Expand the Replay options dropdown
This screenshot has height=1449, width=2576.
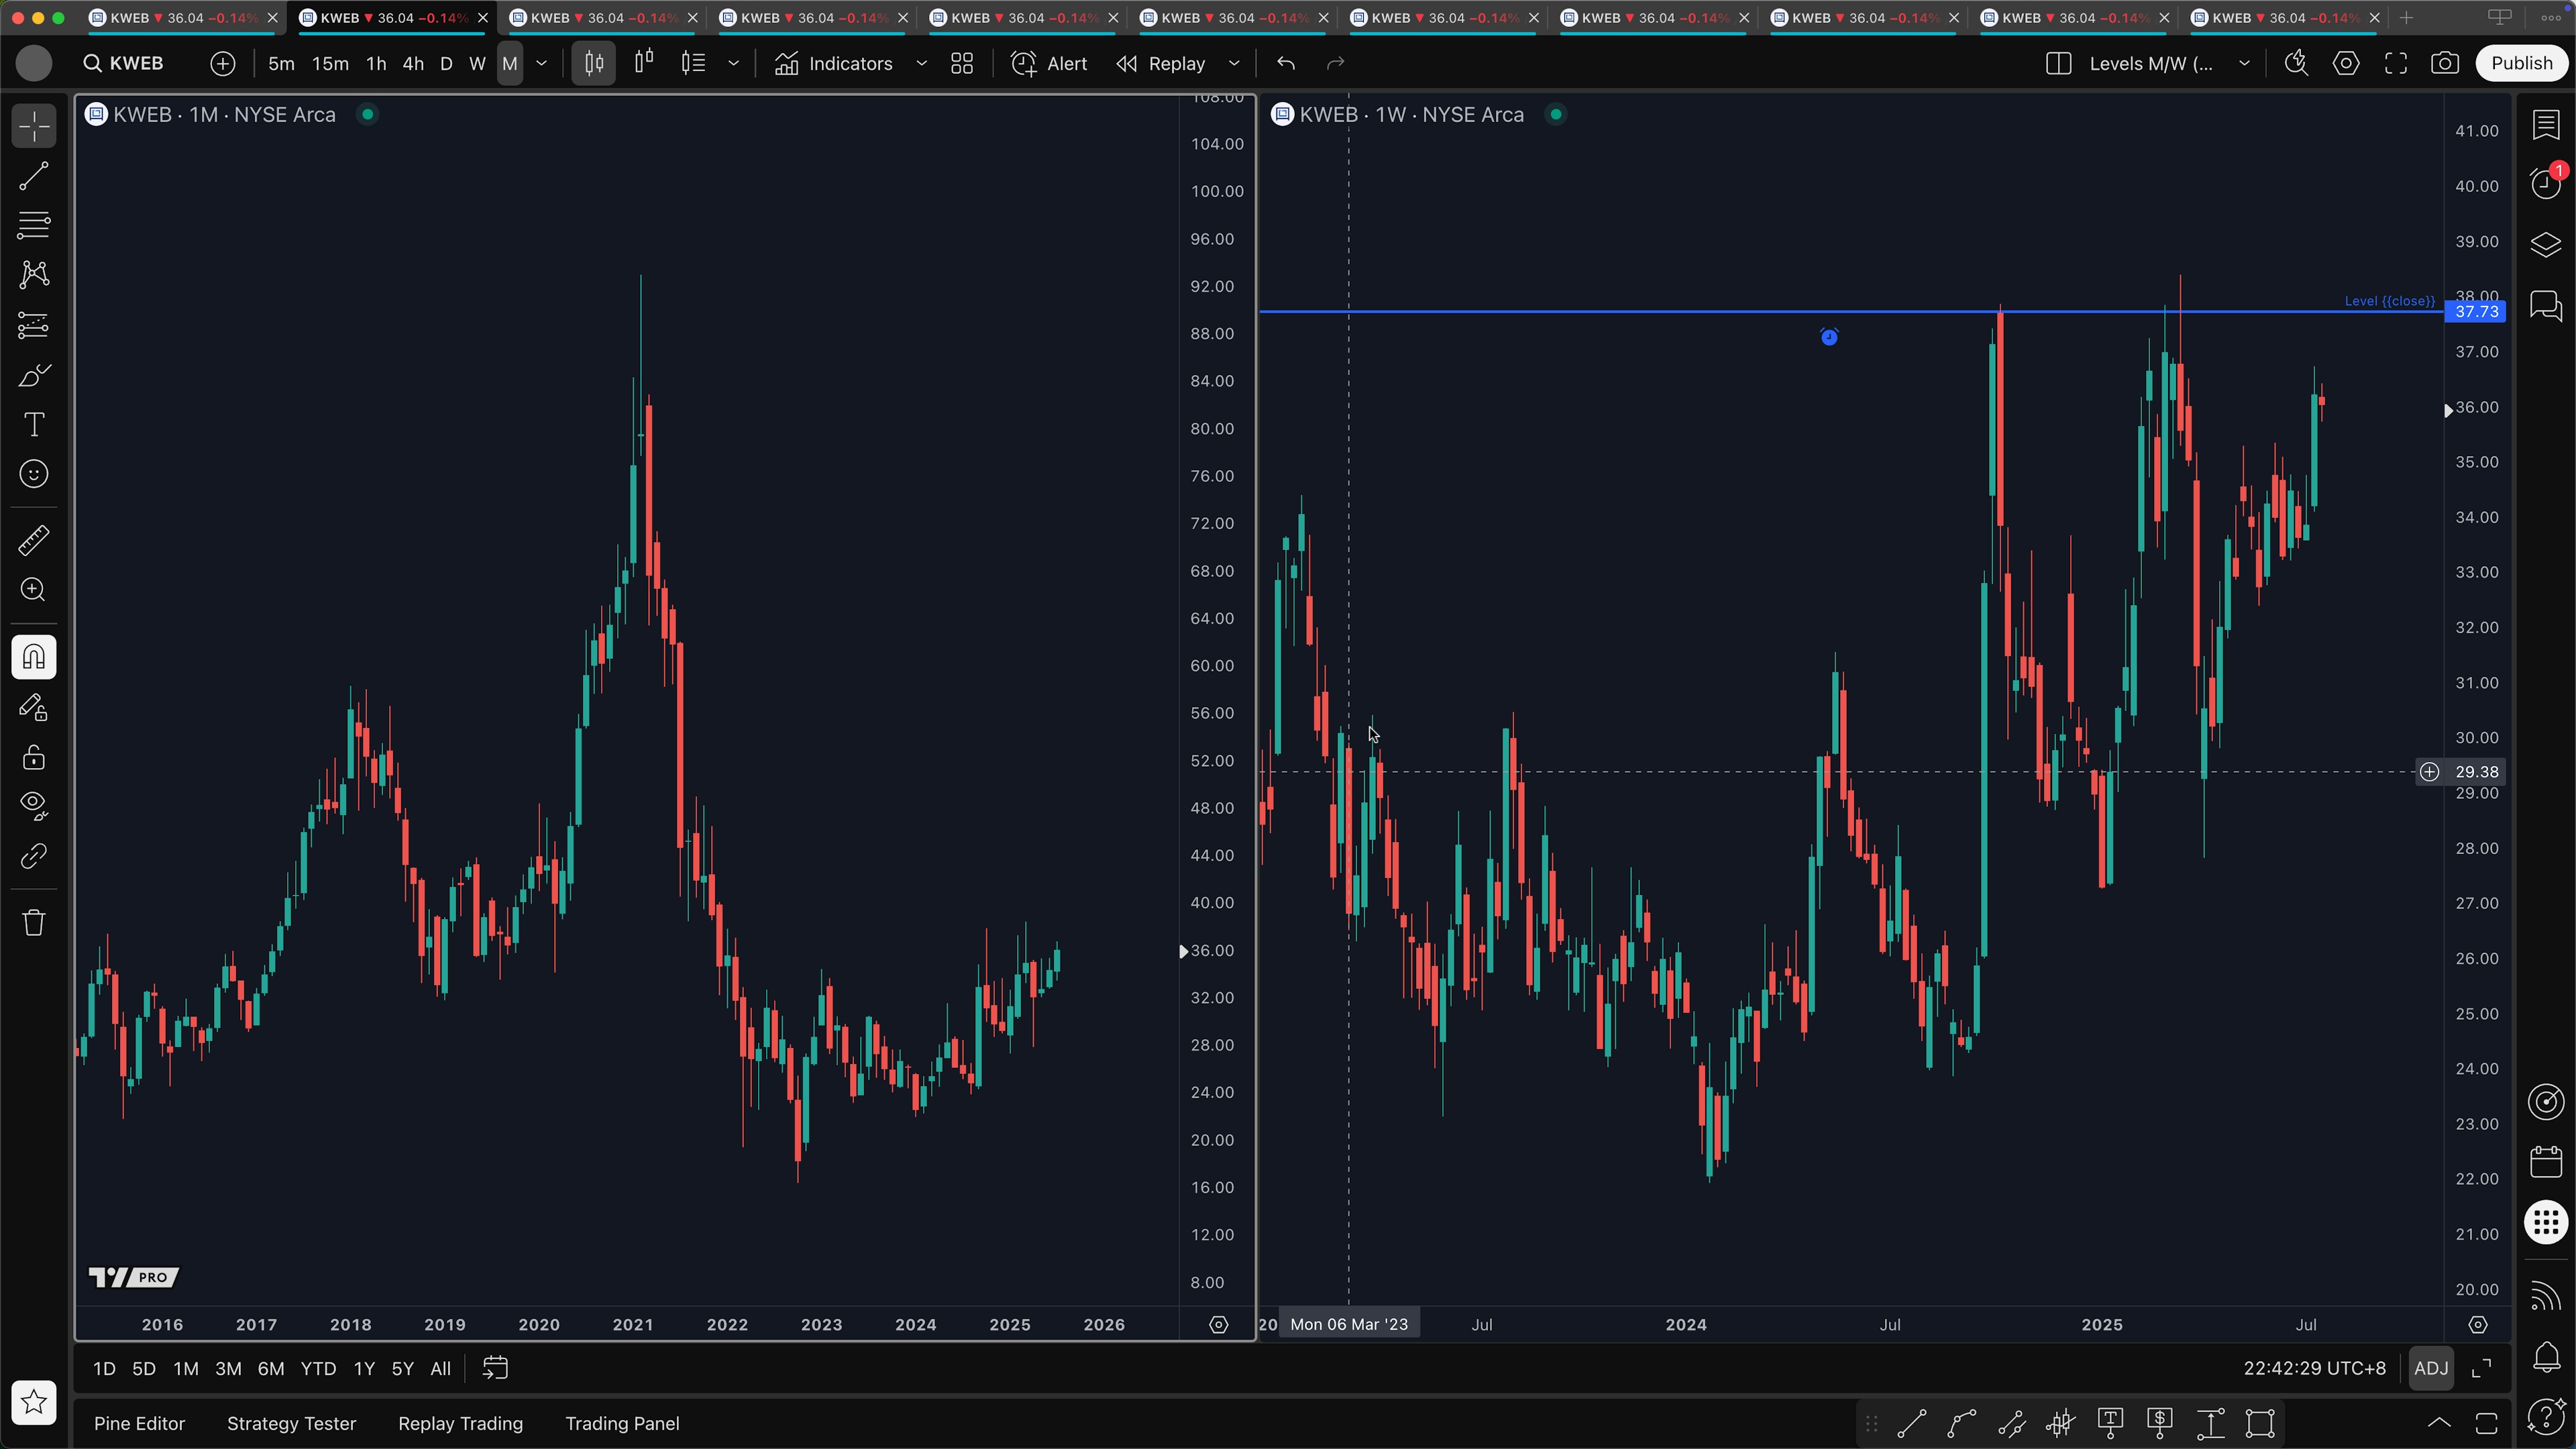click(x=1234, y=63)
